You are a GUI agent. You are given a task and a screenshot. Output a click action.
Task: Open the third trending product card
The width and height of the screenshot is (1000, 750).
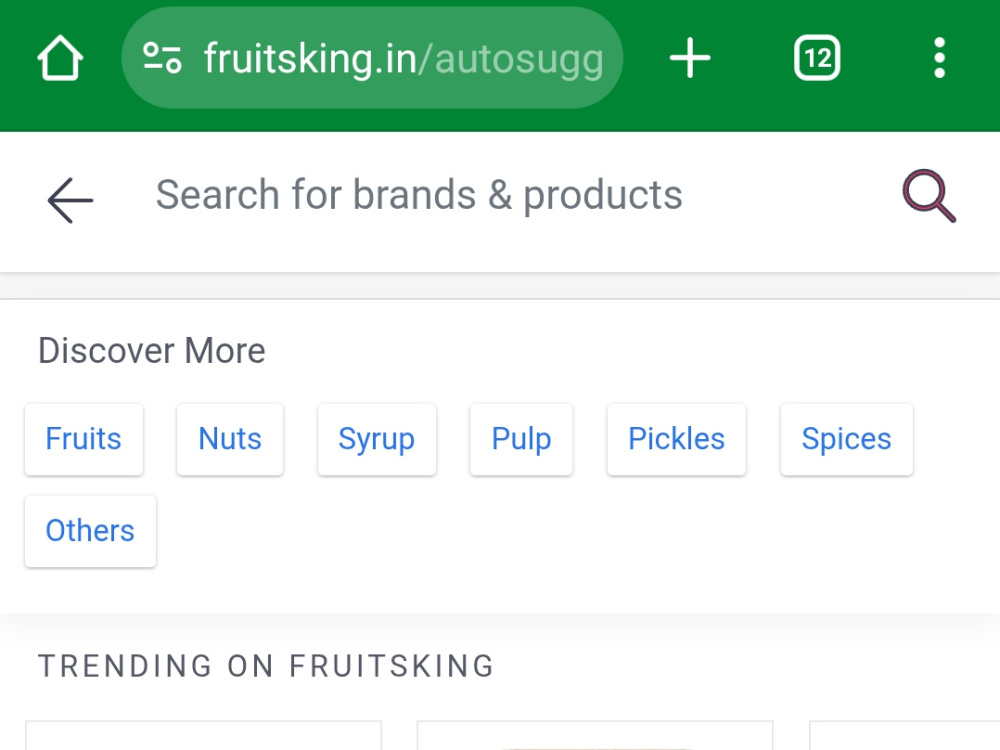pyautogui.click(x=904, y=735)
